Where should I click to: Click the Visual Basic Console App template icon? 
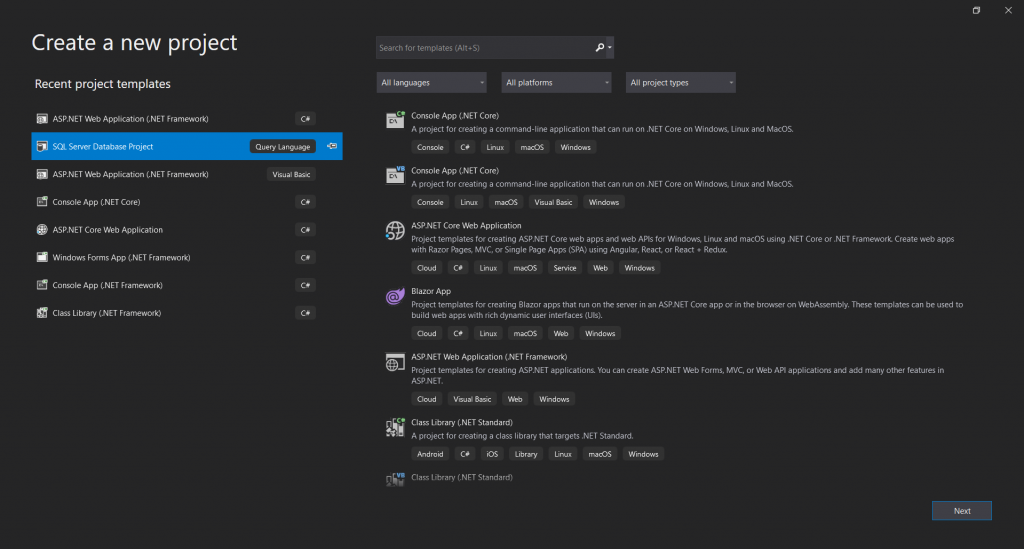pyautogui.click(x=394, y=175)
